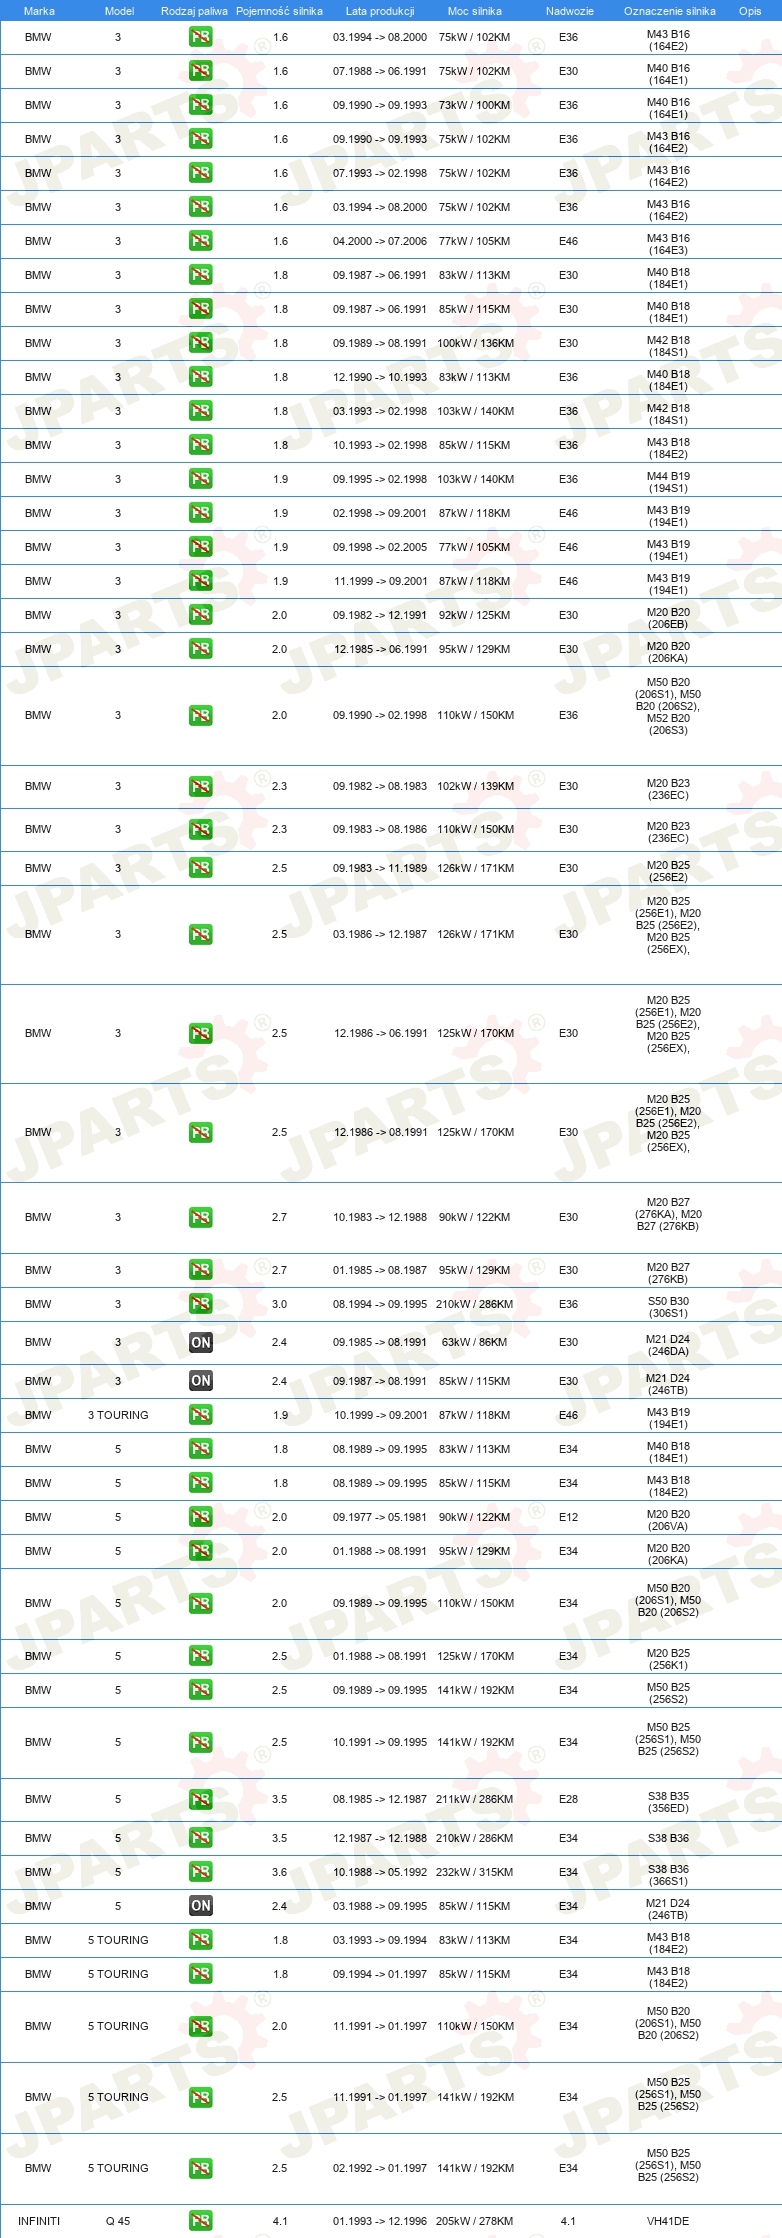Click the 10.1983 -> 12.1988 production years
The image size is (782, 2238).
[x=380, y=1217]
